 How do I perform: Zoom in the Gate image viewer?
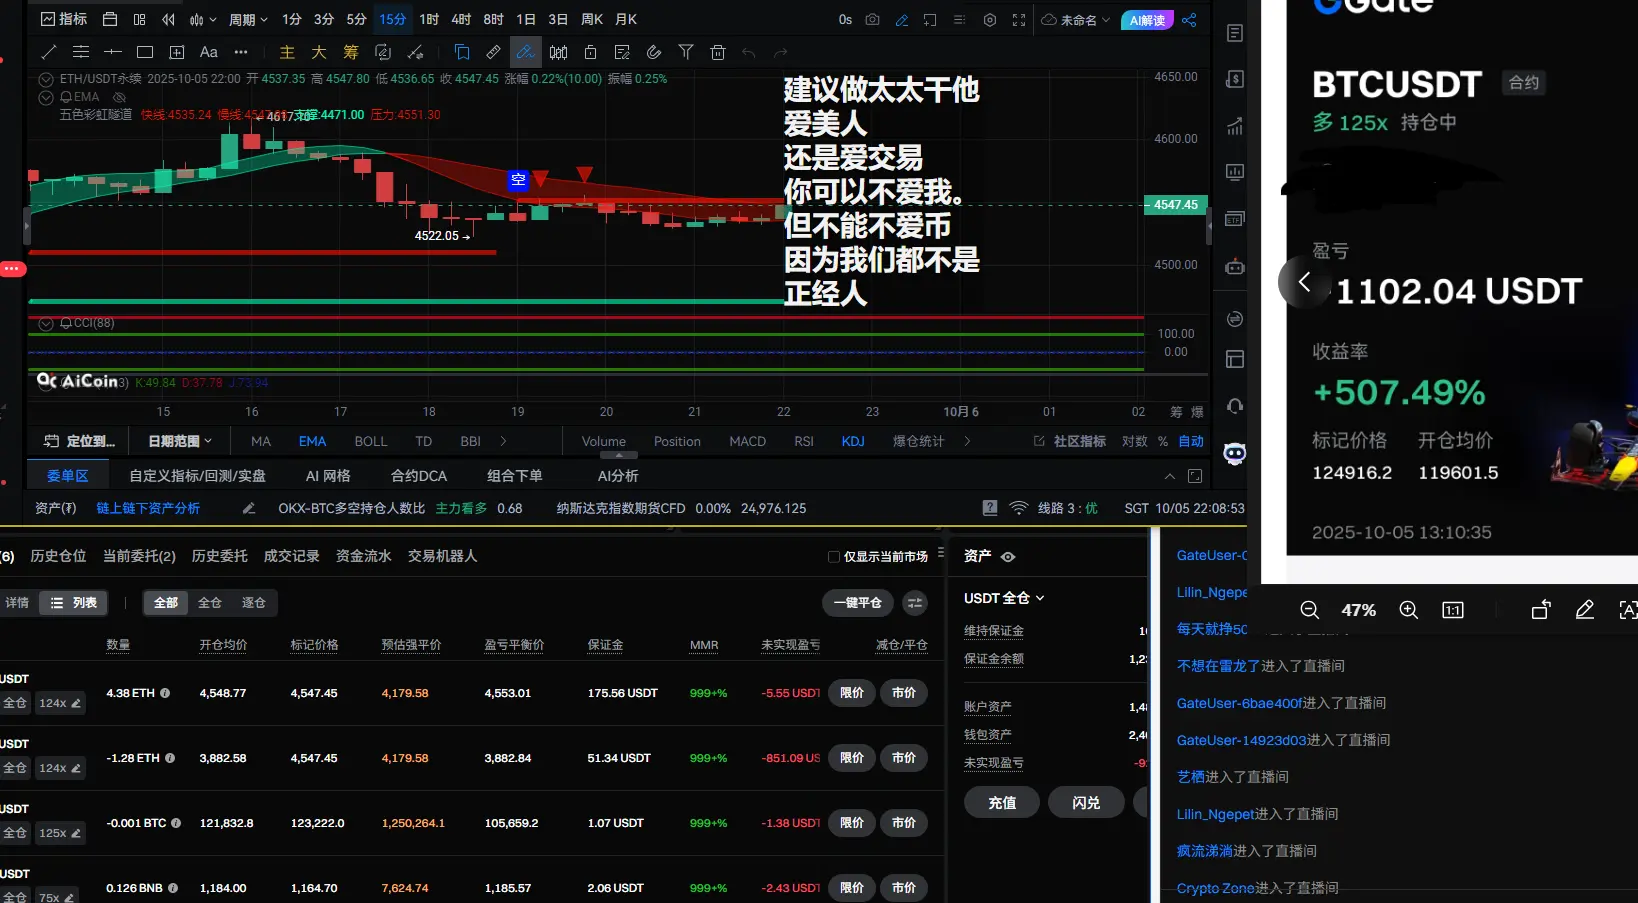click(x=1409, y=610)
